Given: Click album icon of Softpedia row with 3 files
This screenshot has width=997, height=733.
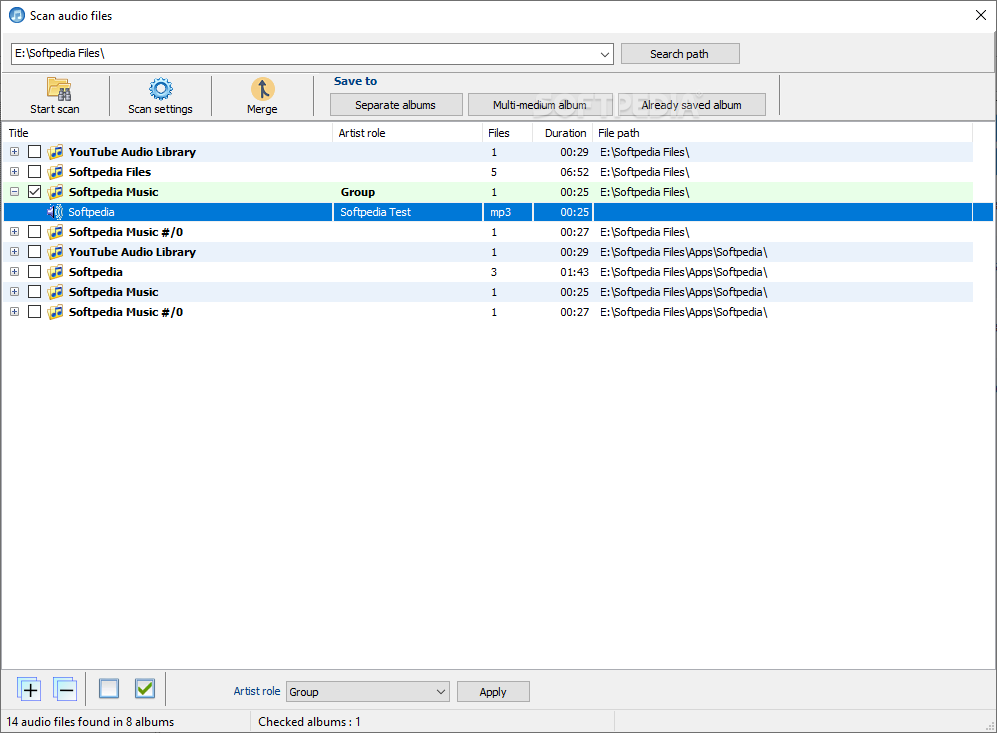Looking at the screenshot, I should pos(55,272).
